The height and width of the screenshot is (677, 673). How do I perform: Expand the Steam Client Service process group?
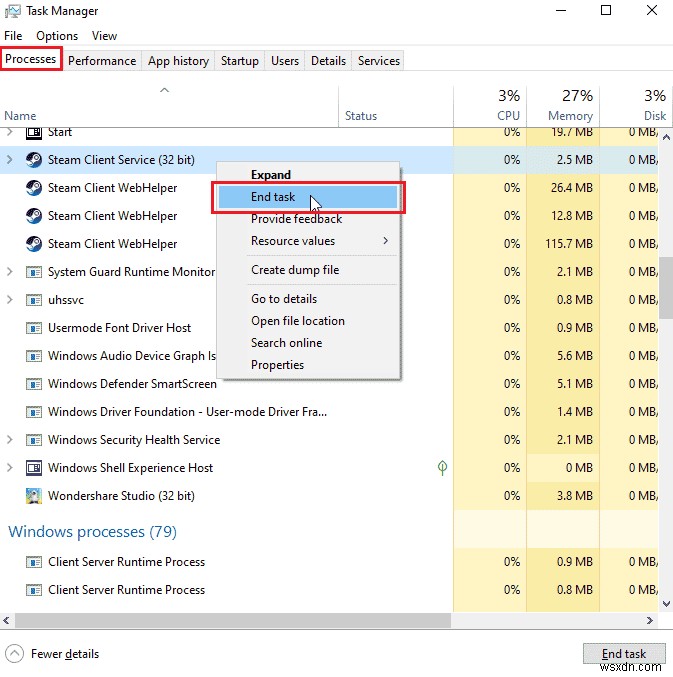(x=10, y=159)
